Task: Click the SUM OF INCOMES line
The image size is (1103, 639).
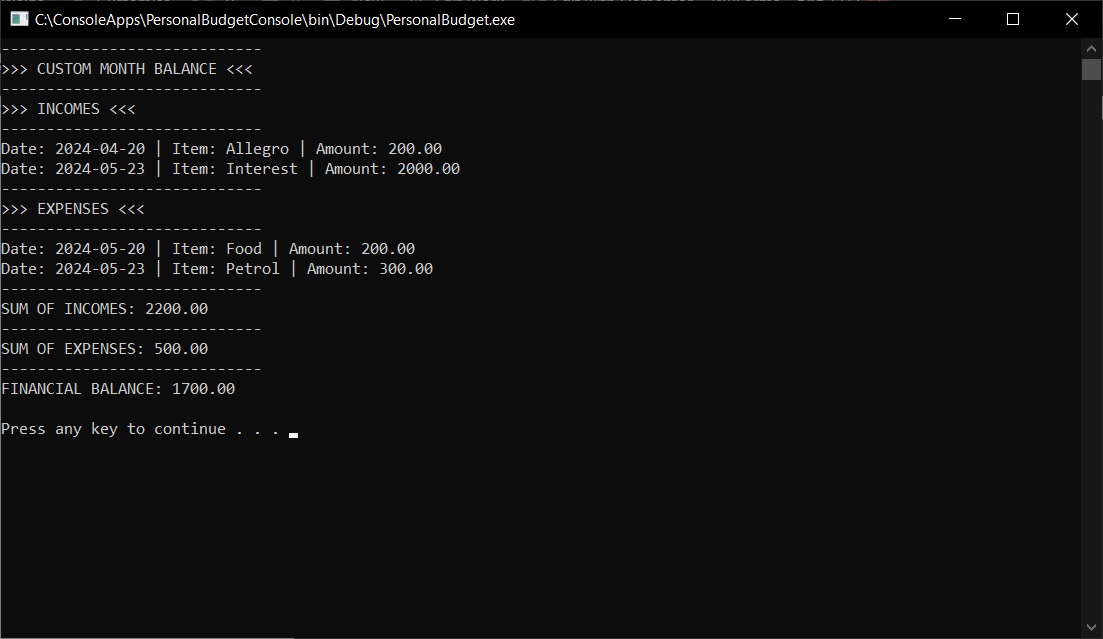Action: pos(105,309)
